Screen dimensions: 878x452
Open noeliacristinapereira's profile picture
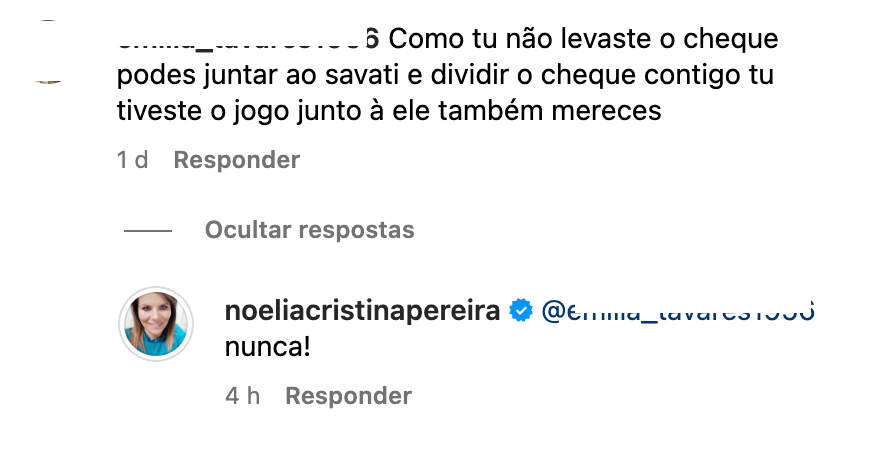[155, 322]
